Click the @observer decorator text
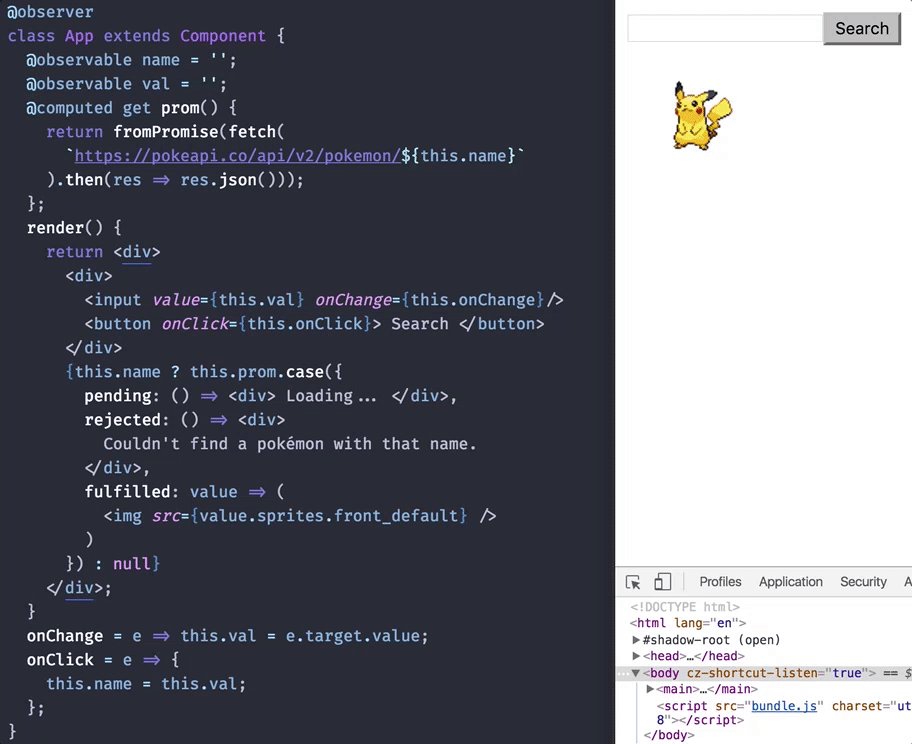 point(50,12)
